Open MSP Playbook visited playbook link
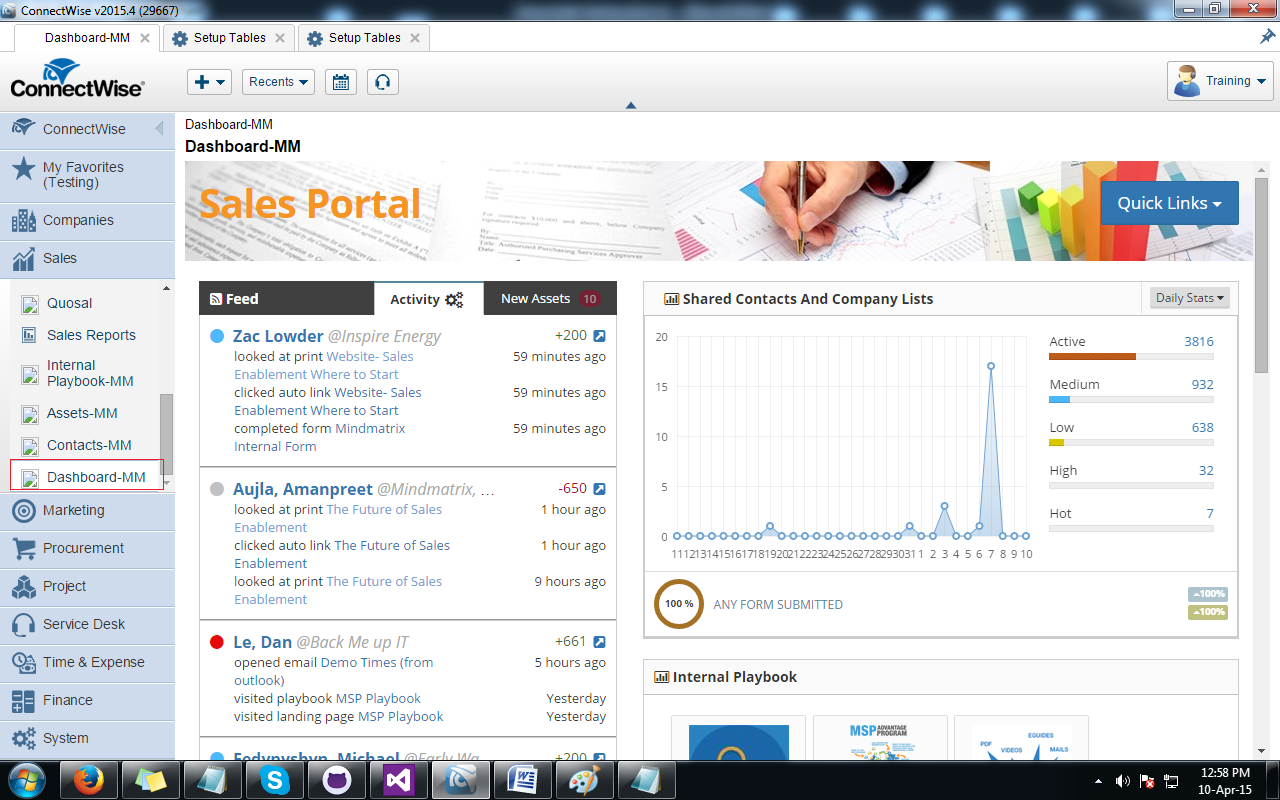The image size is (1280, 800). point(378,698)
